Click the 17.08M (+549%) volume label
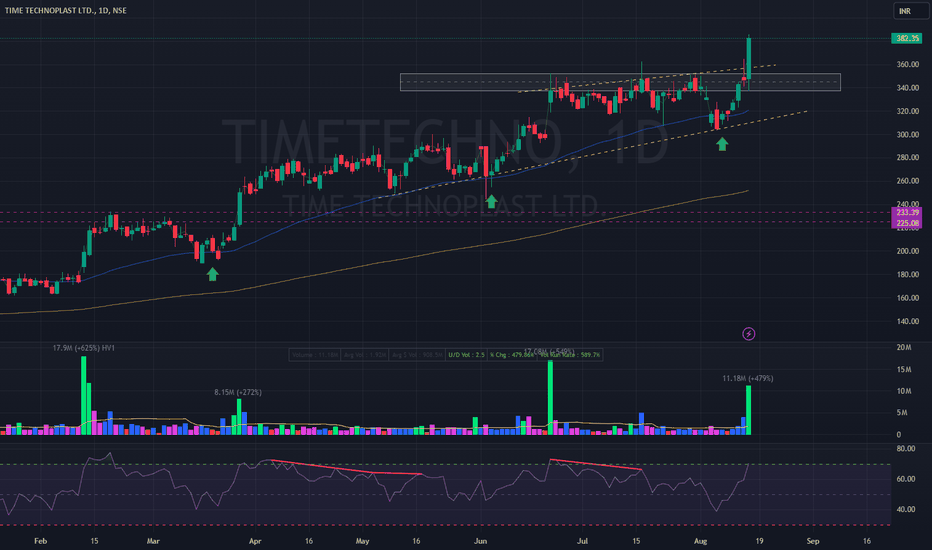Image resolution: width=932 pixels, height=550 pixels. (x=549, y=351)
